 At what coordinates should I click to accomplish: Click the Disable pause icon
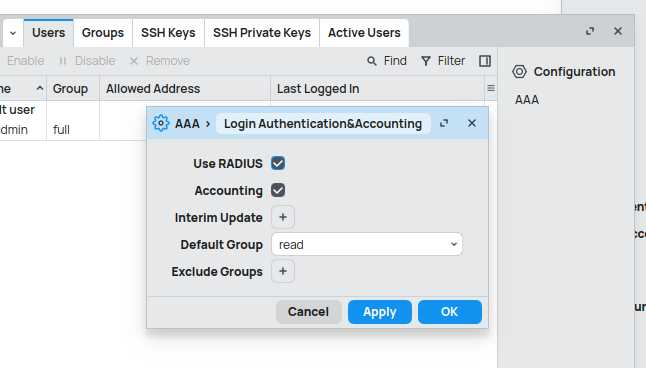(63, 61)
